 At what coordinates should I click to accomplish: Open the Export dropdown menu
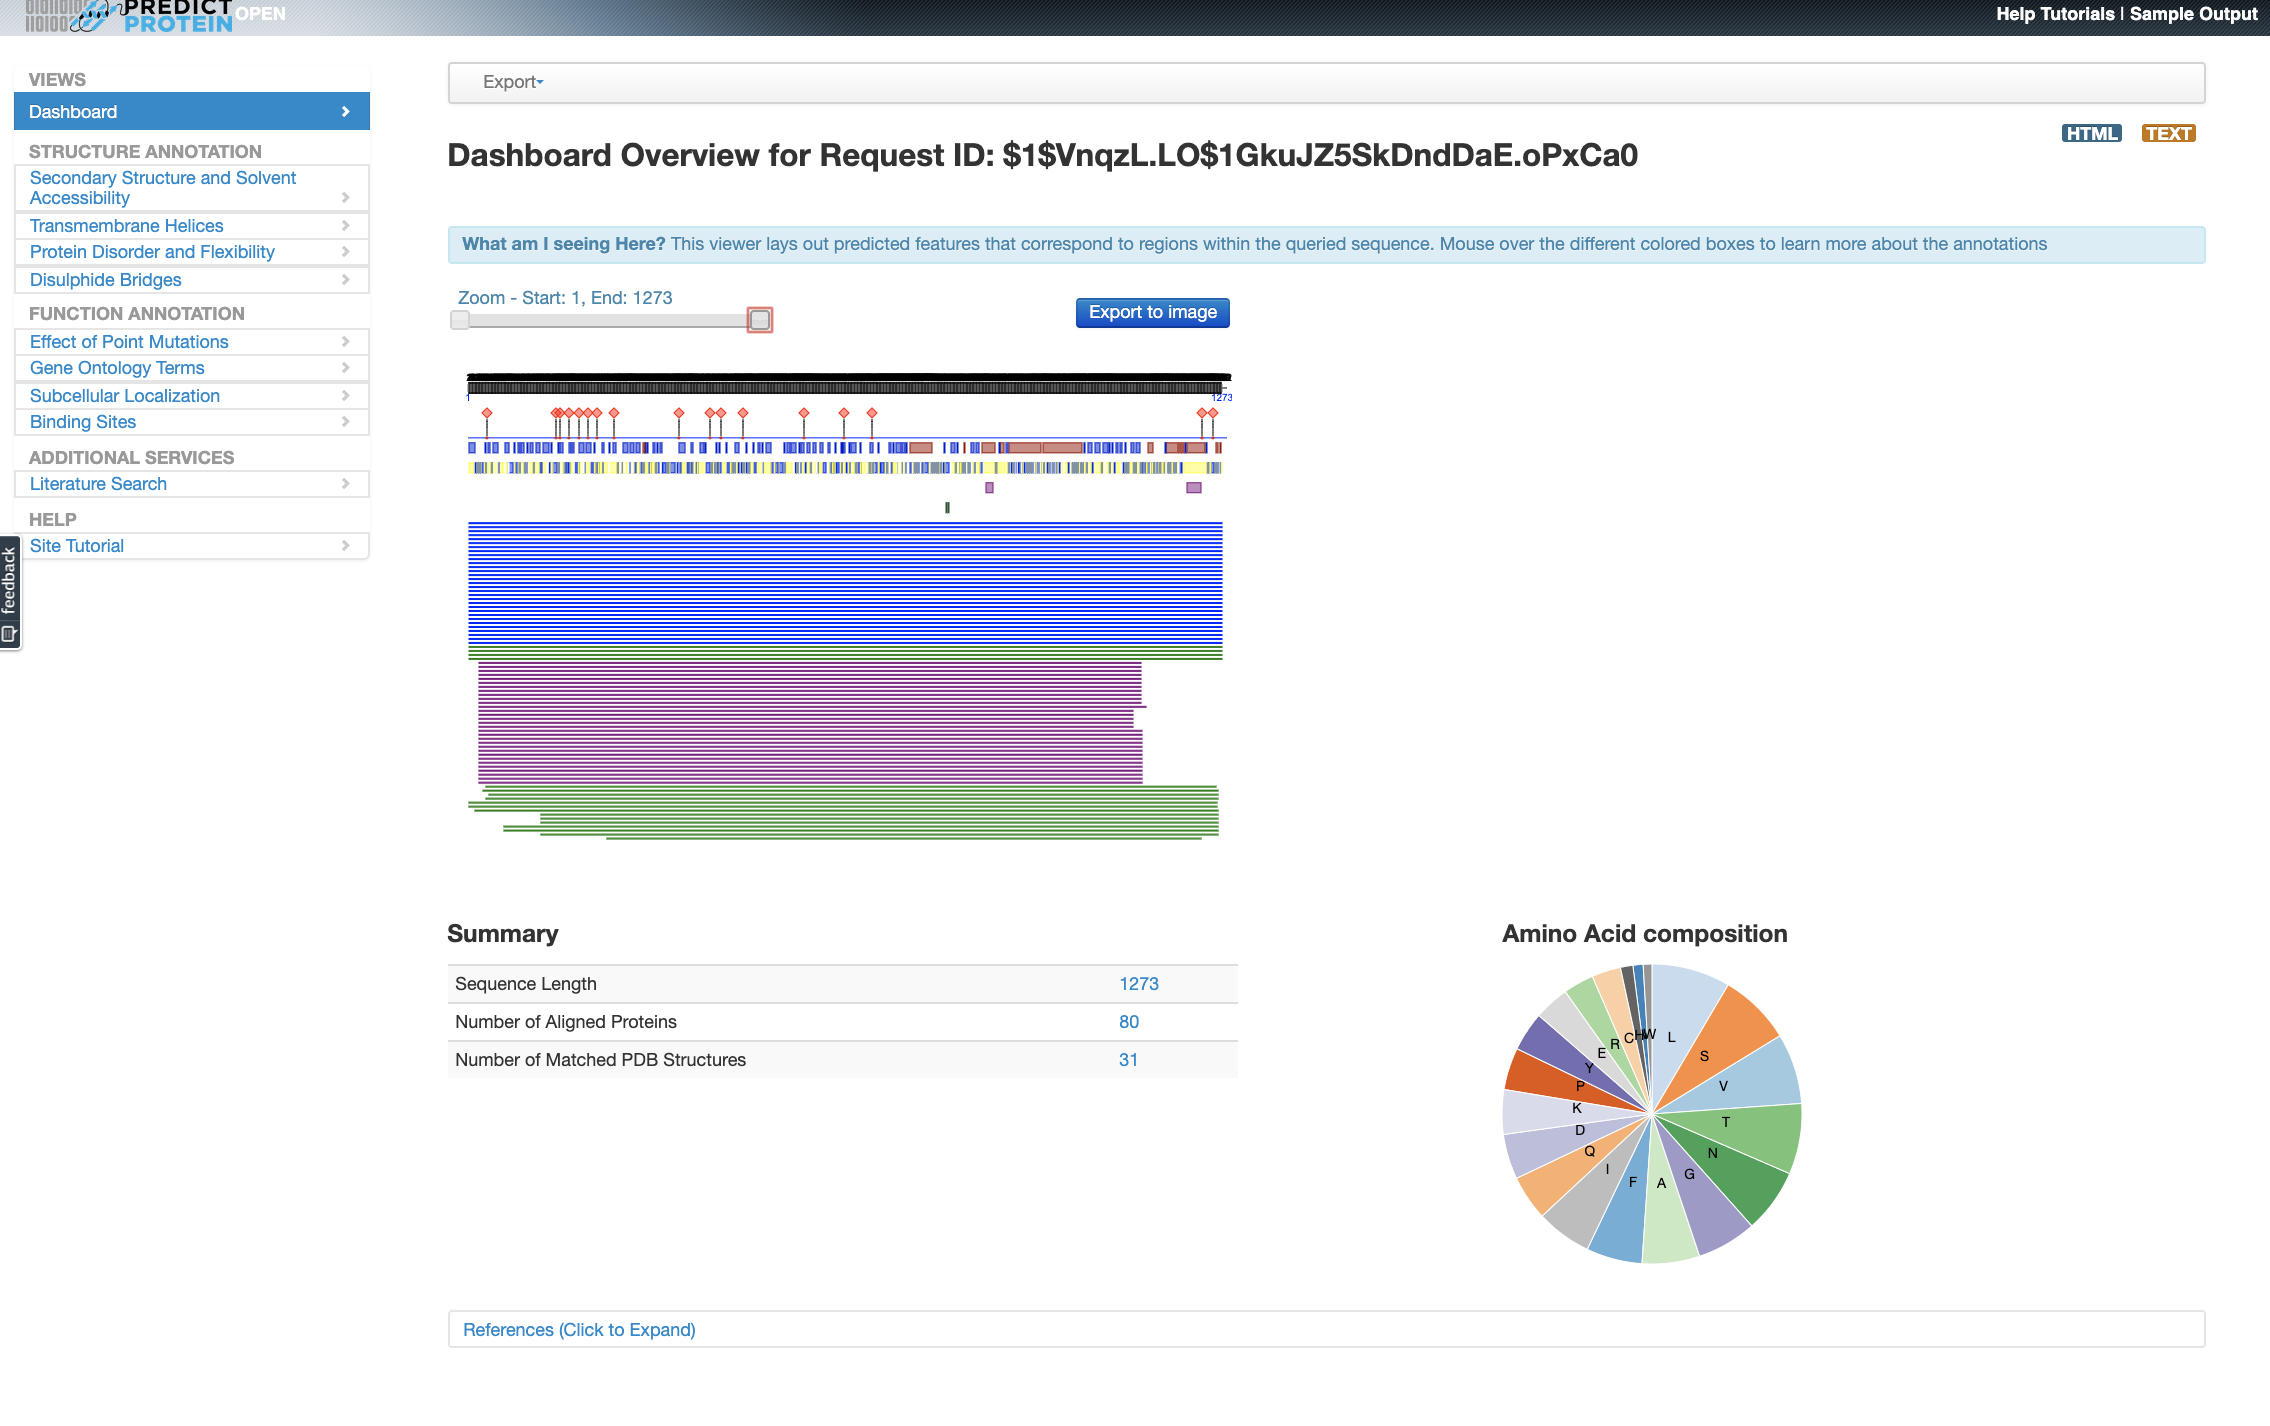click(x=513, y=82)
